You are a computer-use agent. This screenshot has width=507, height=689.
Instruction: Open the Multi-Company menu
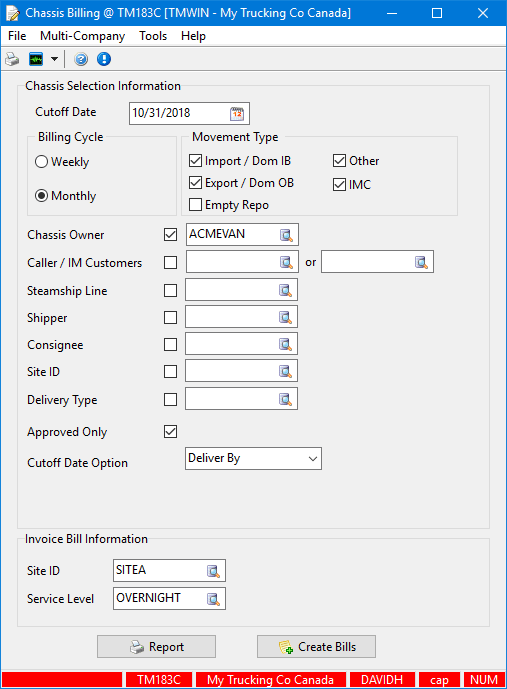pos(82,36)
